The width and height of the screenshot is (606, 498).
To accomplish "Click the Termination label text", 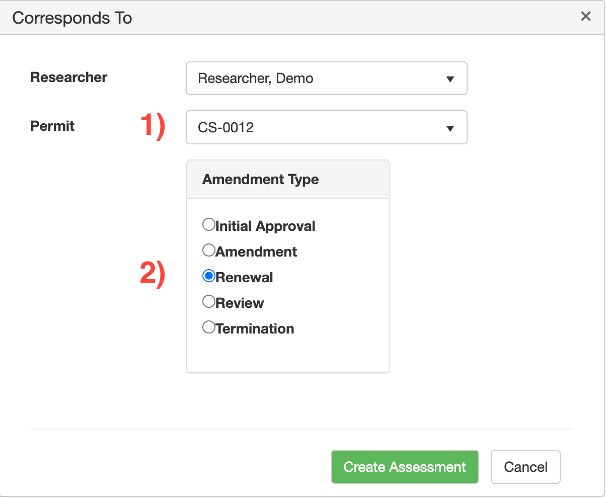I will (x=255, y=328).
